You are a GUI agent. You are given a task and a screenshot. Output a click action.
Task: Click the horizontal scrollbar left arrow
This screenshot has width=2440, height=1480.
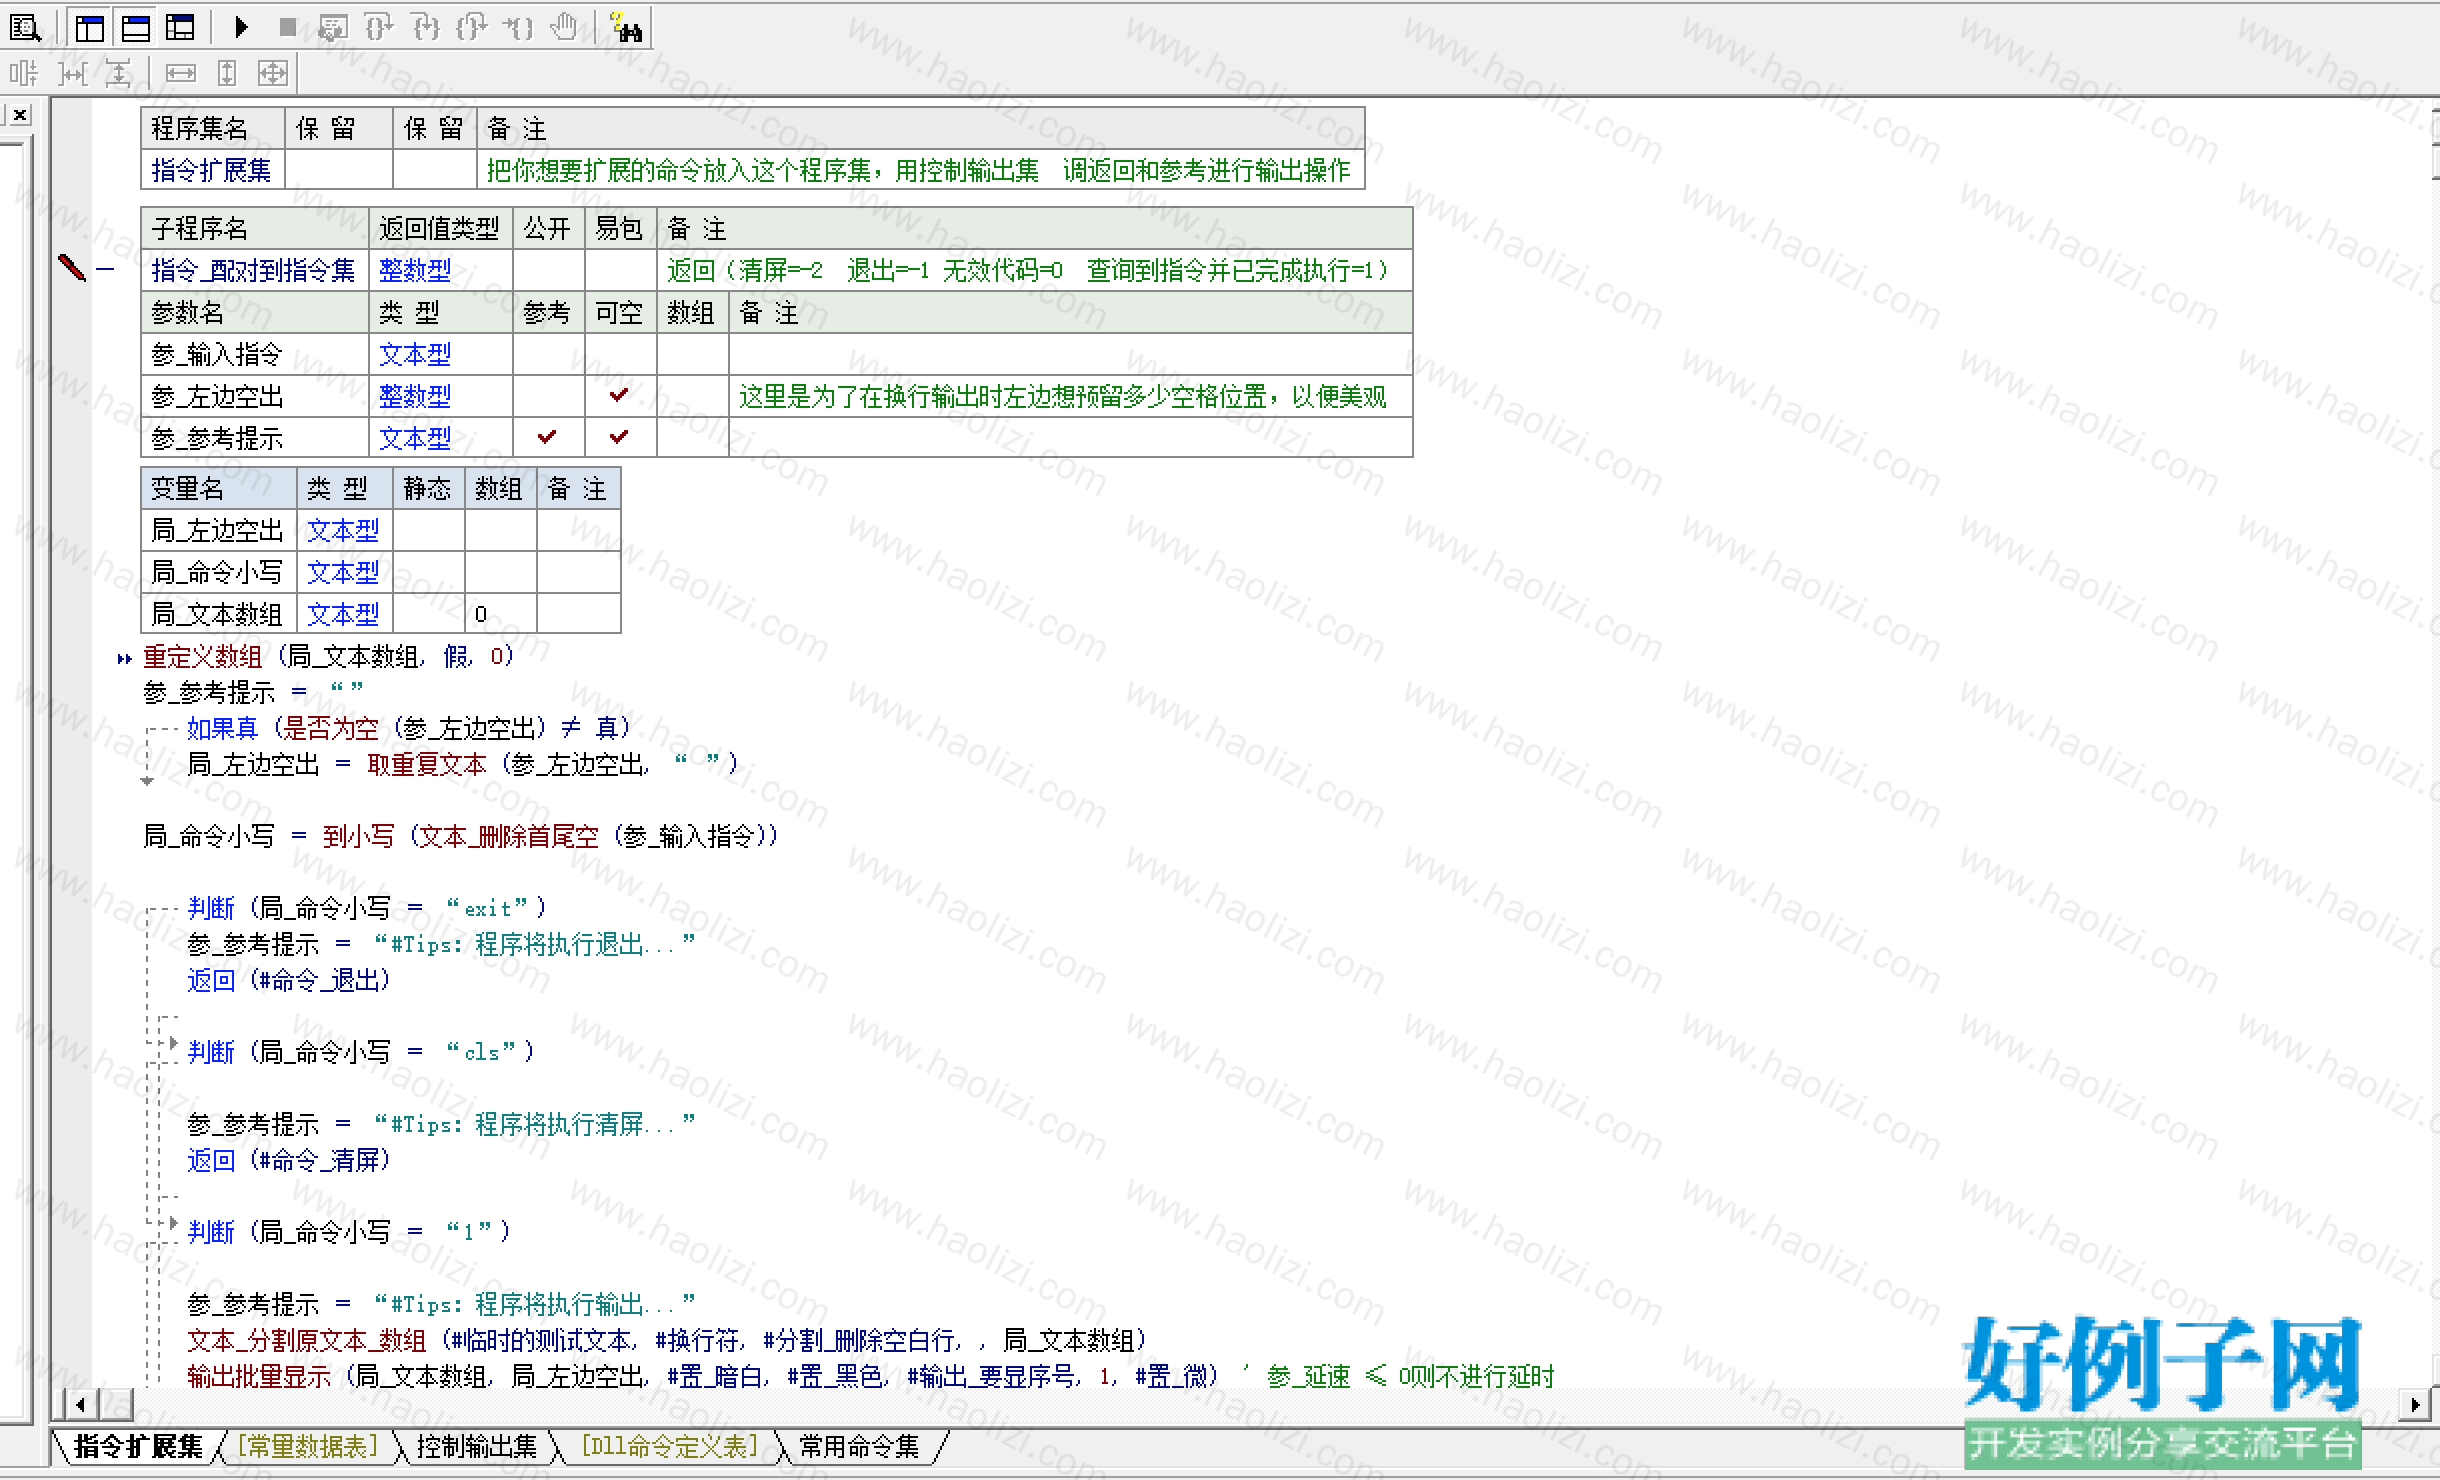[x=80, y=1404]
